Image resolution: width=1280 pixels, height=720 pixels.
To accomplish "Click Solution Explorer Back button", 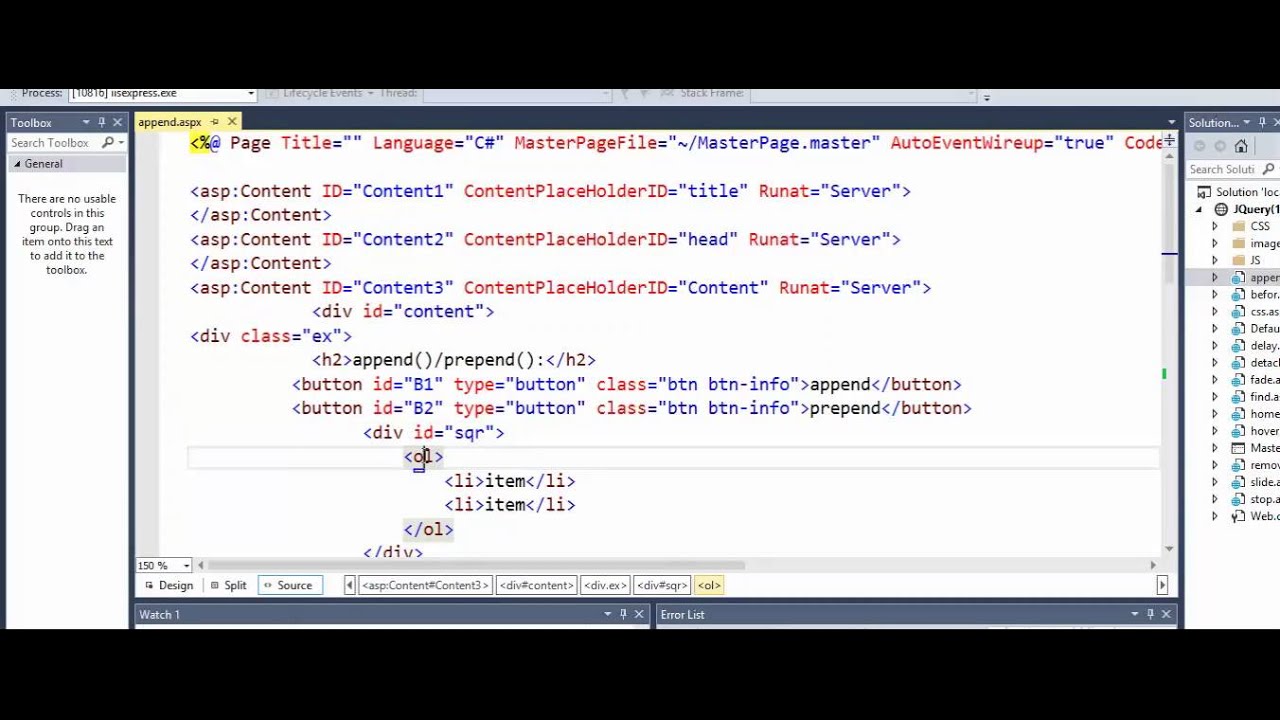I will pyautogui.click(x=1199, y=146).
